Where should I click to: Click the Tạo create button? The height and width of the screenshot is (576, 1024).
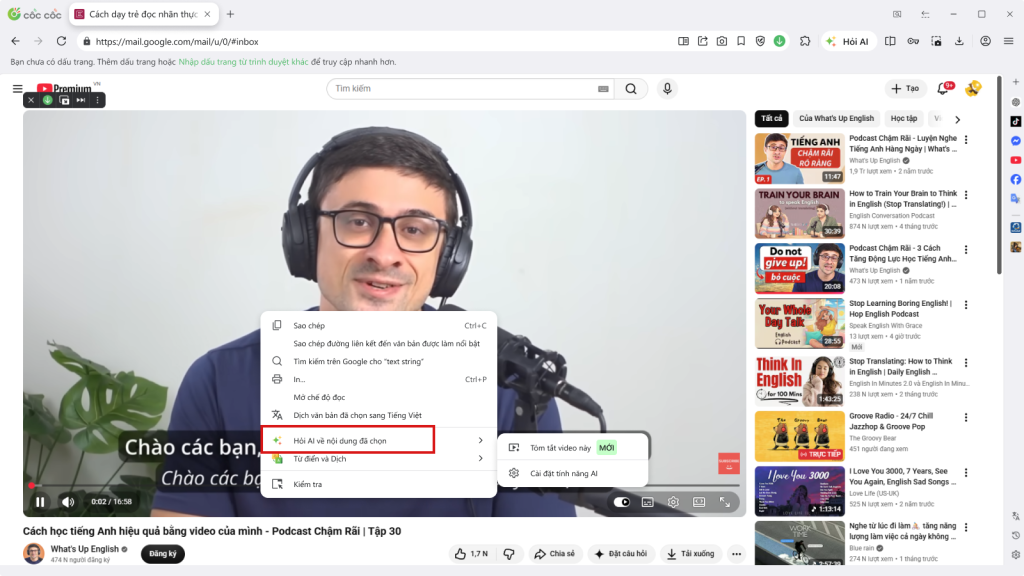click(x=905, y=89)
